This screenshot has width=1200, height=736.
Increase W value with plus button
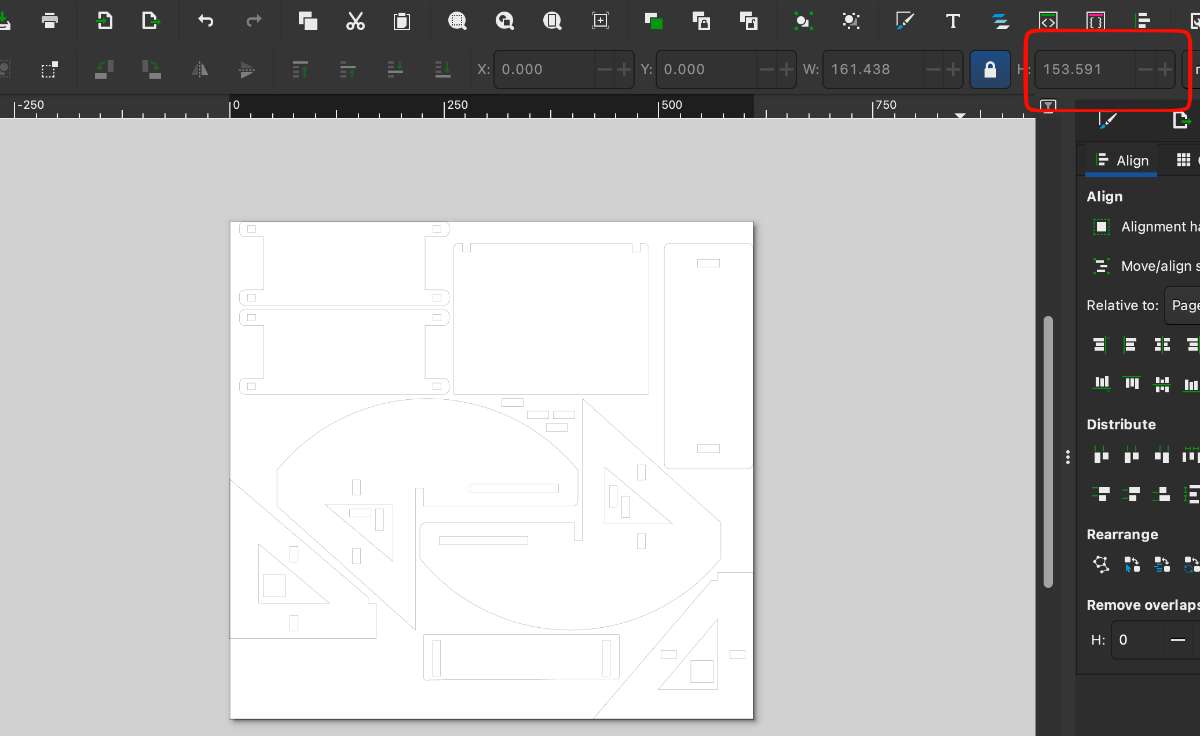(952, 69)
